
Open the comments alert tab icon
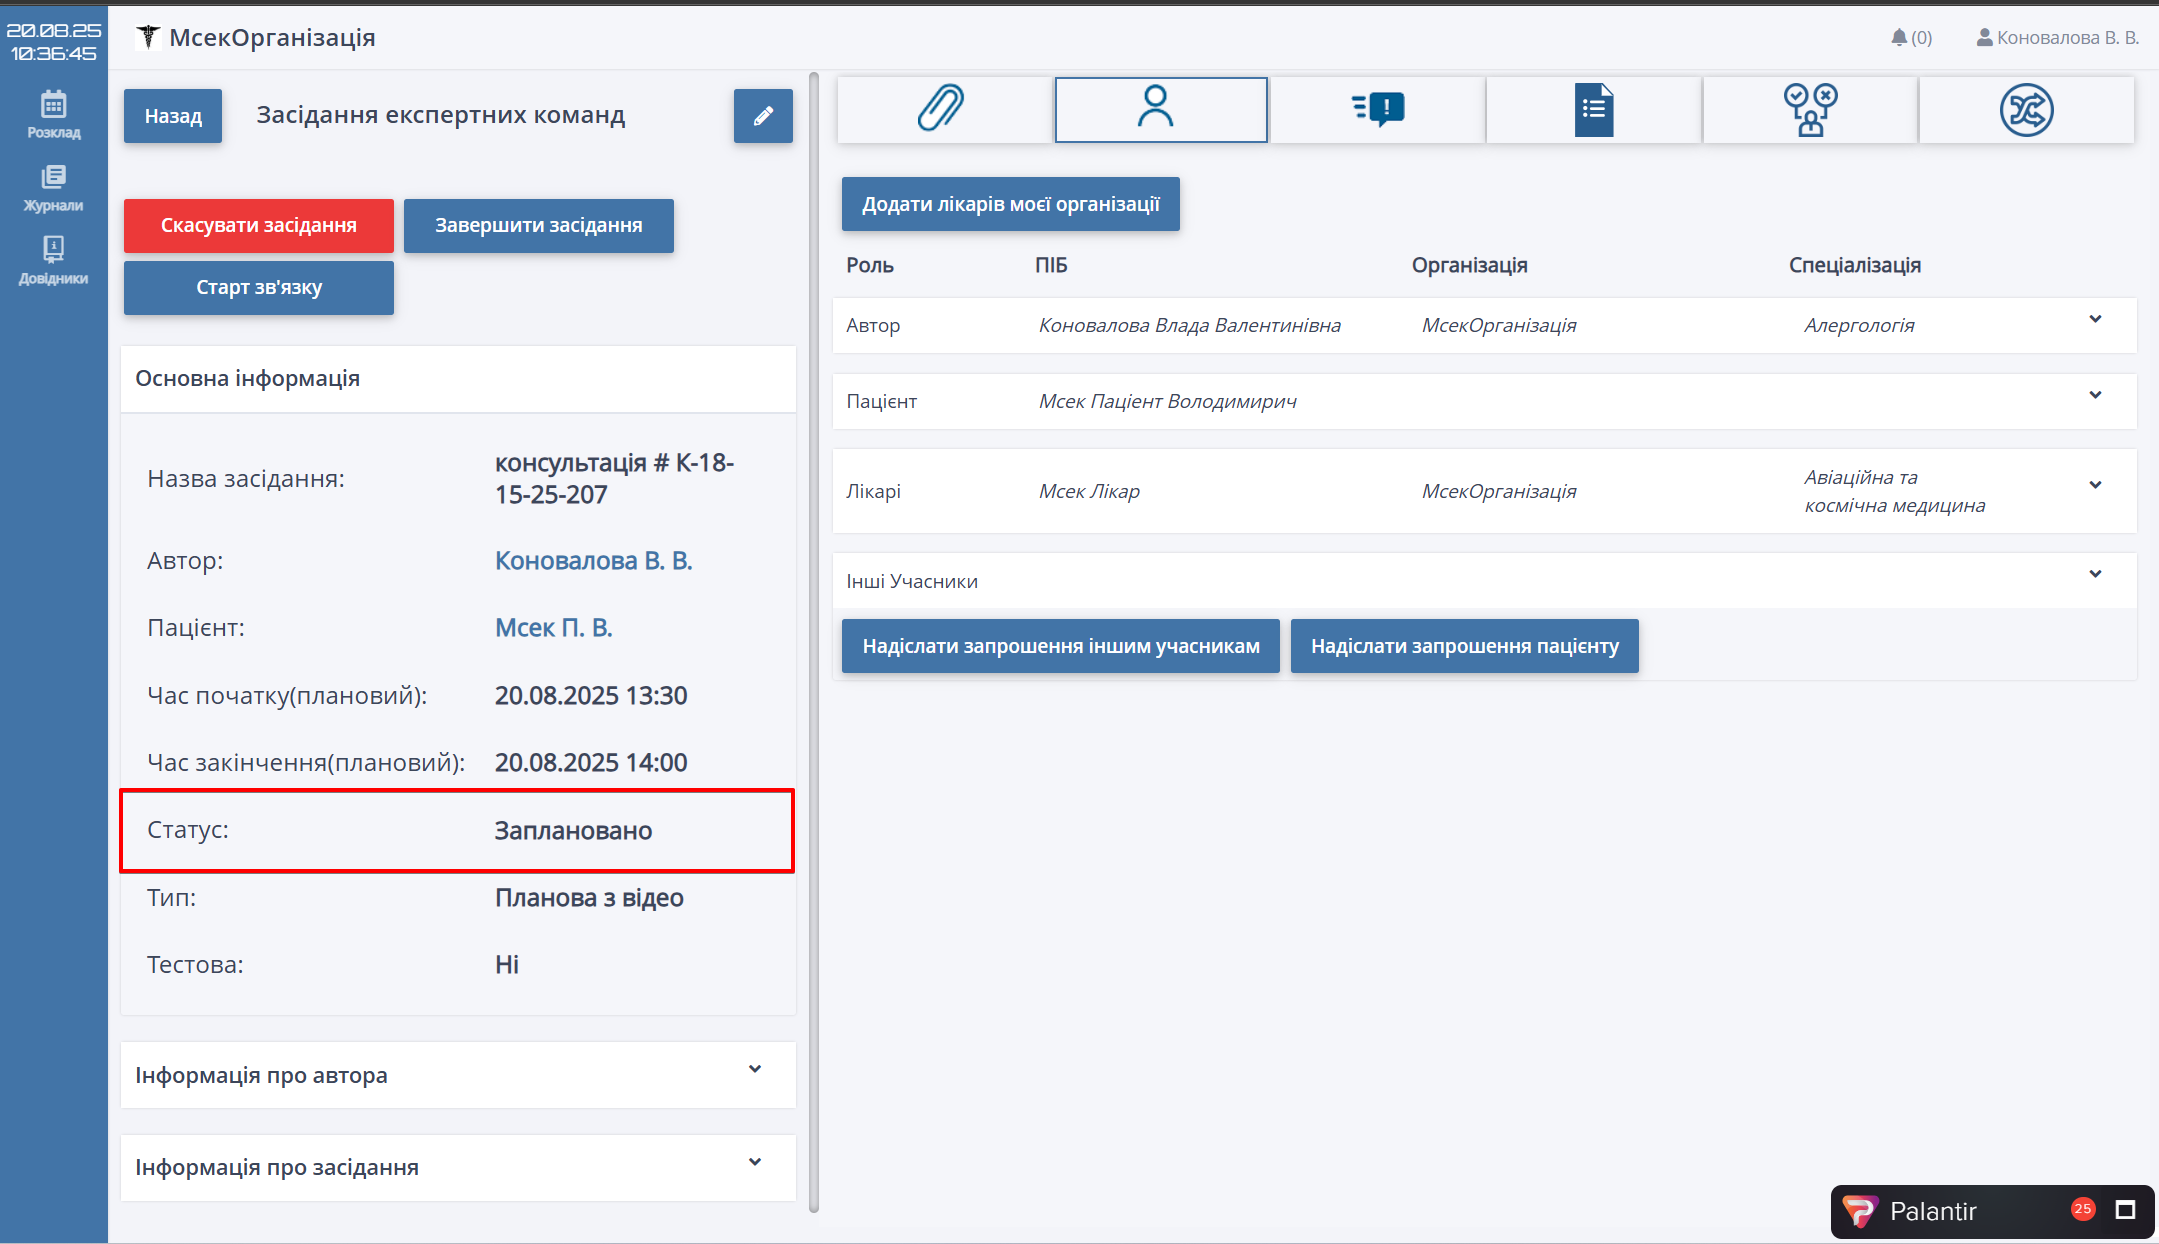click(1377, 109)
